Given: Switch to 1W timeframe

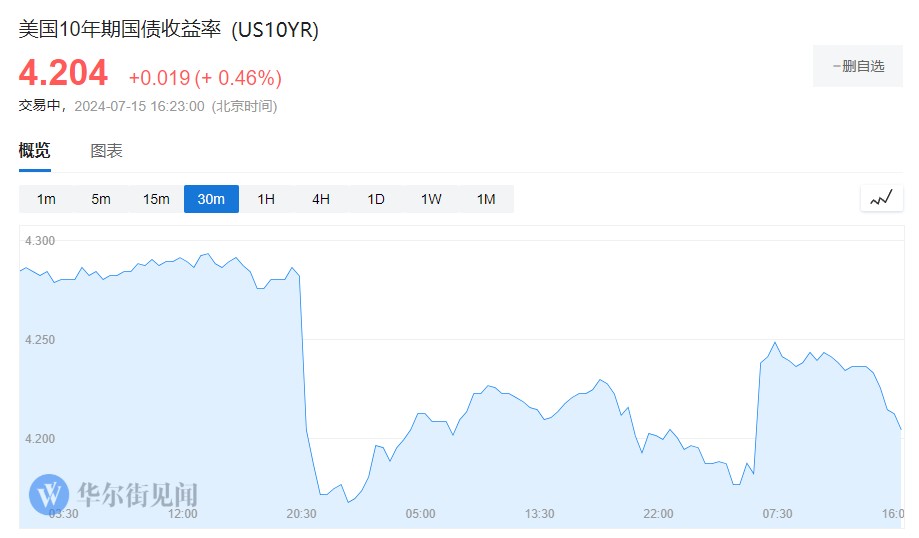Looking at the screenshot, I should (x=431, y=199).
